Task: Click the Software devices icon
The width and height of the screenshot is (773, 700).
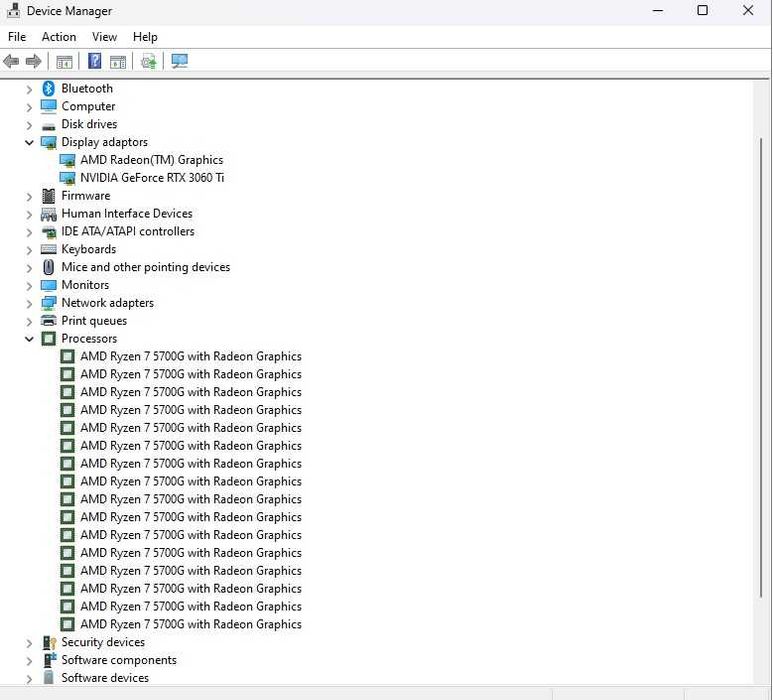Action: pos(48,677)
